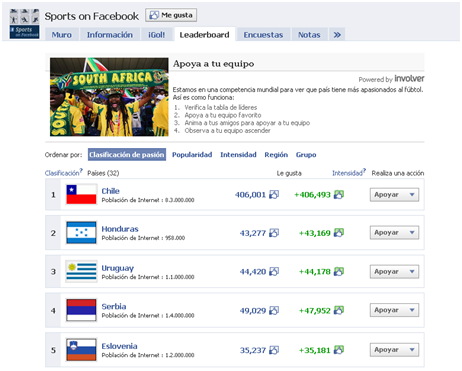The height and width of the screenshot is (371, 462).
Task: Click the blue like icon beside 406,001
Action: 274,194
